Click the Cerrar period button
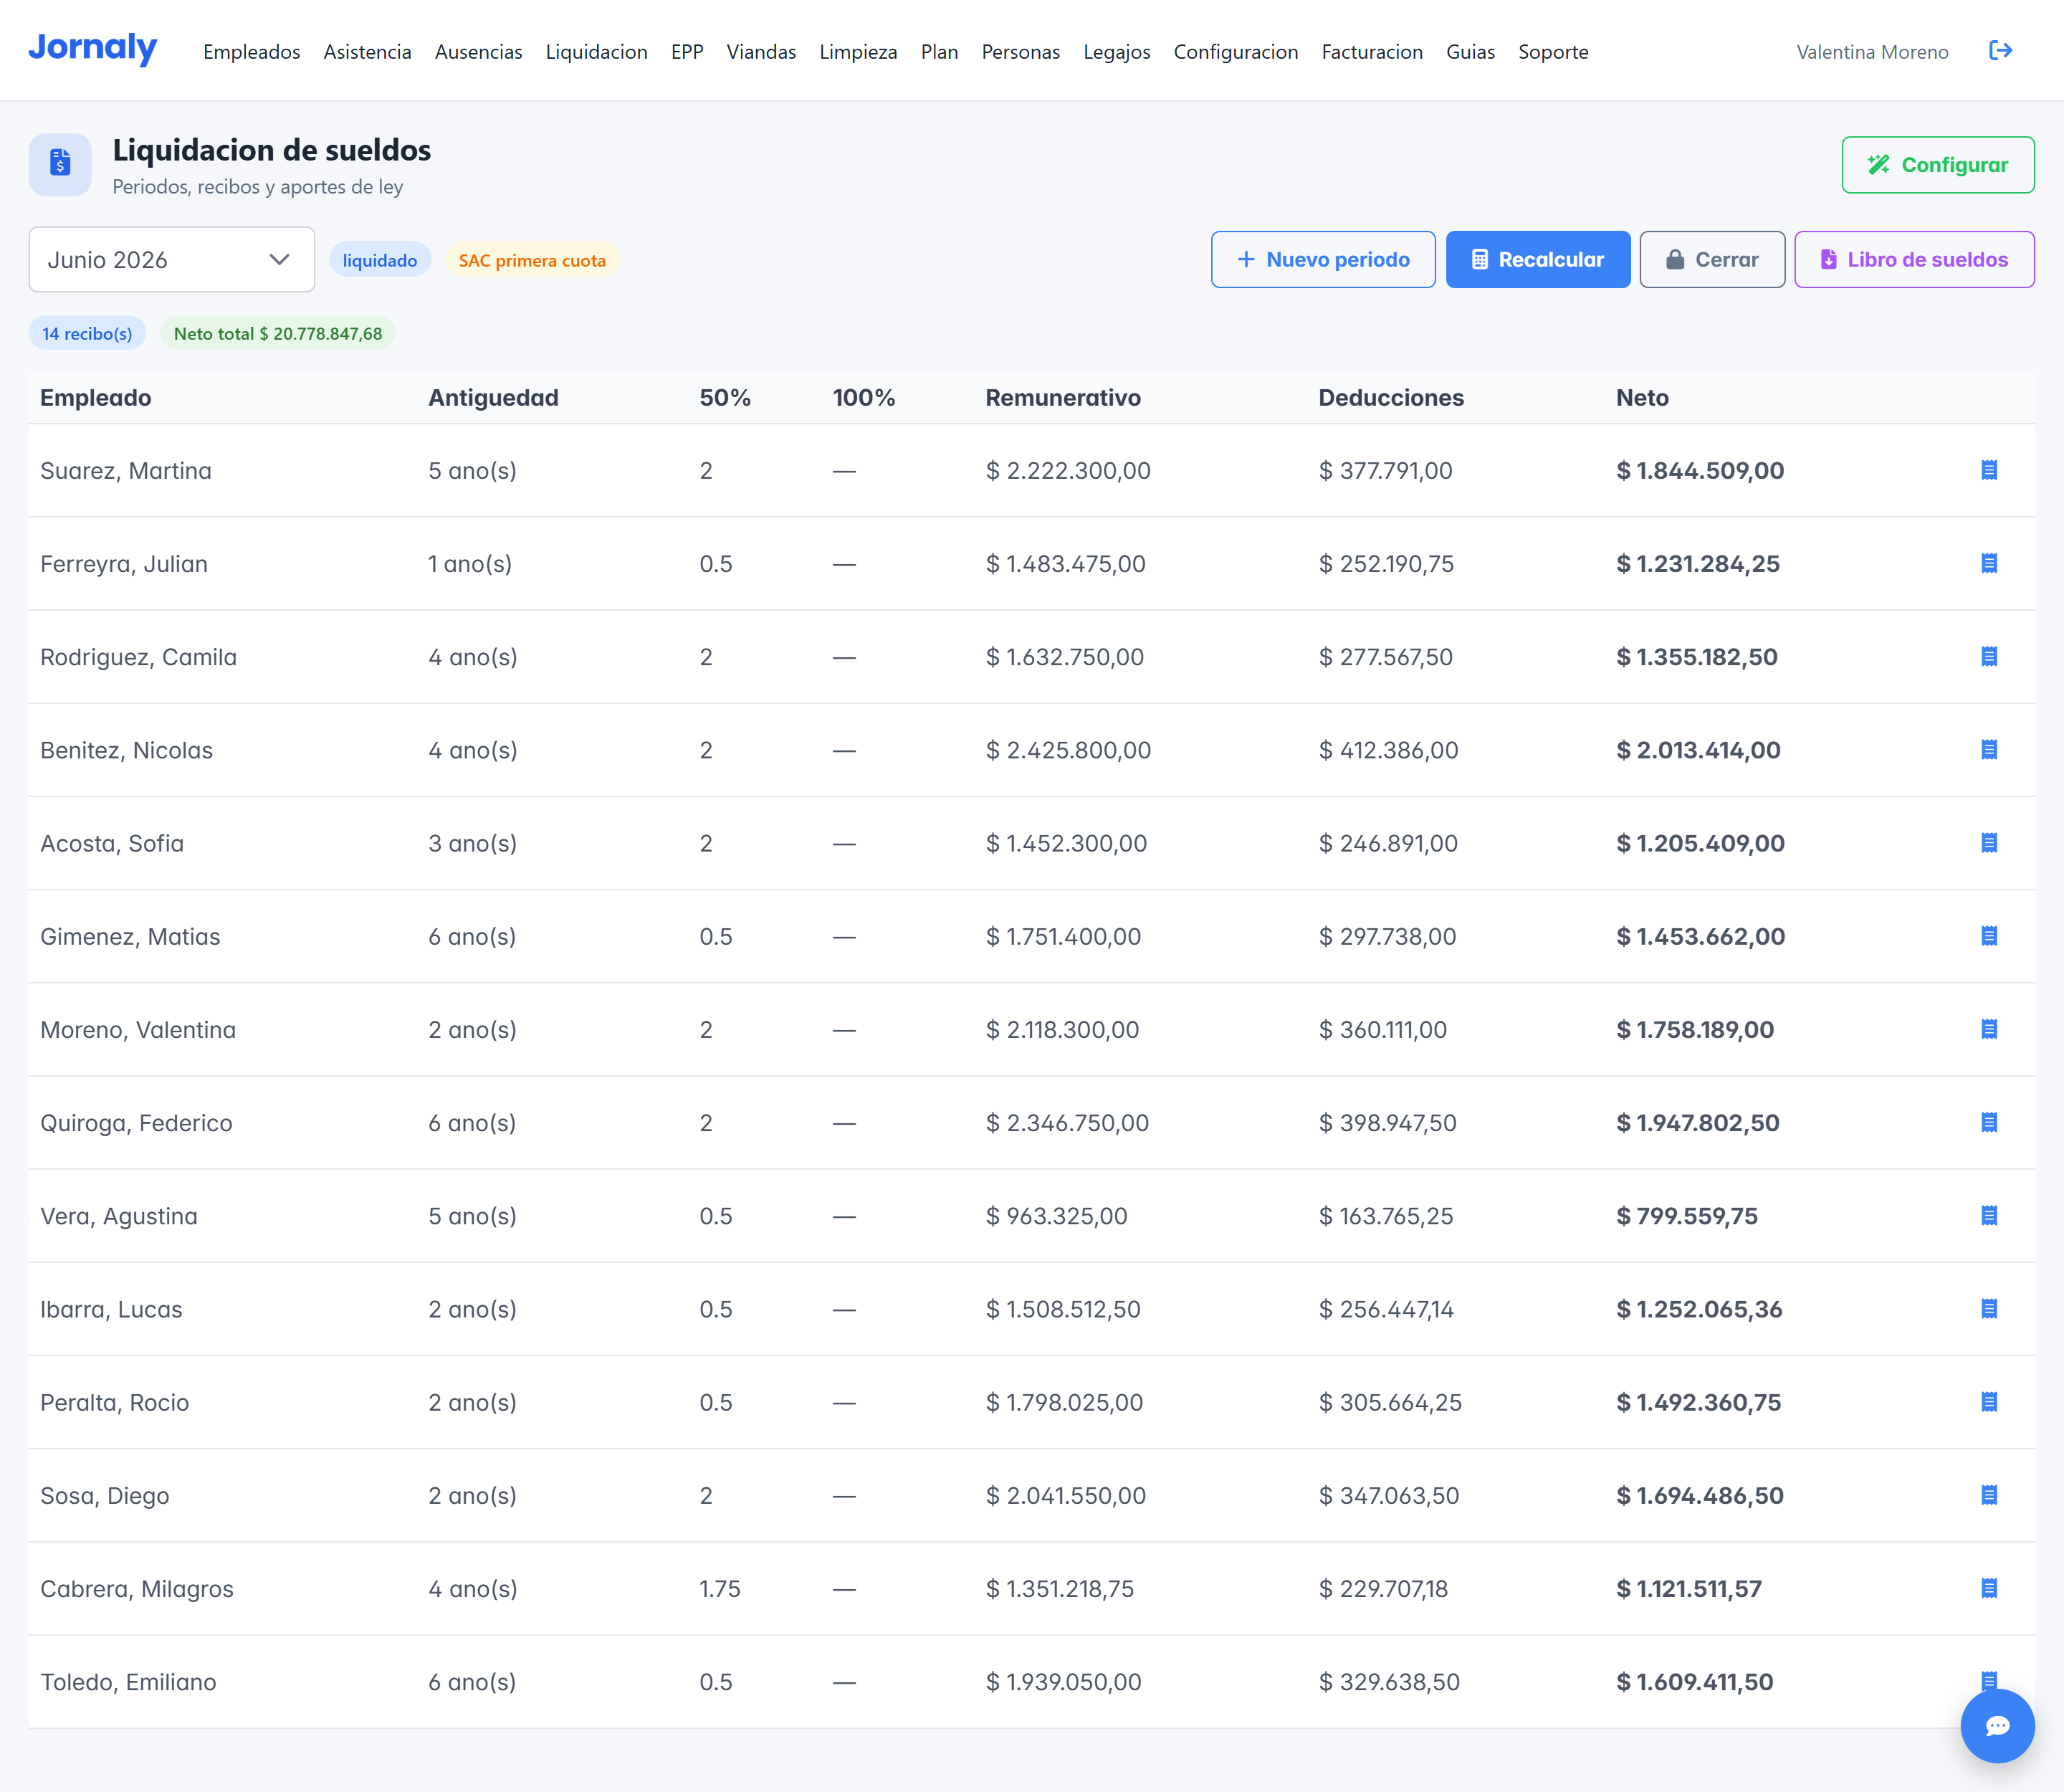2064x1792 pixels. (1712, 260)
